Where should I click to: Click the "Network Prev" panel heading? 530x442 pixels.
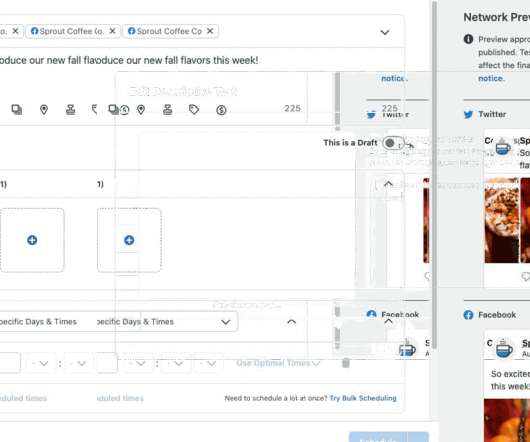point(497,17)
